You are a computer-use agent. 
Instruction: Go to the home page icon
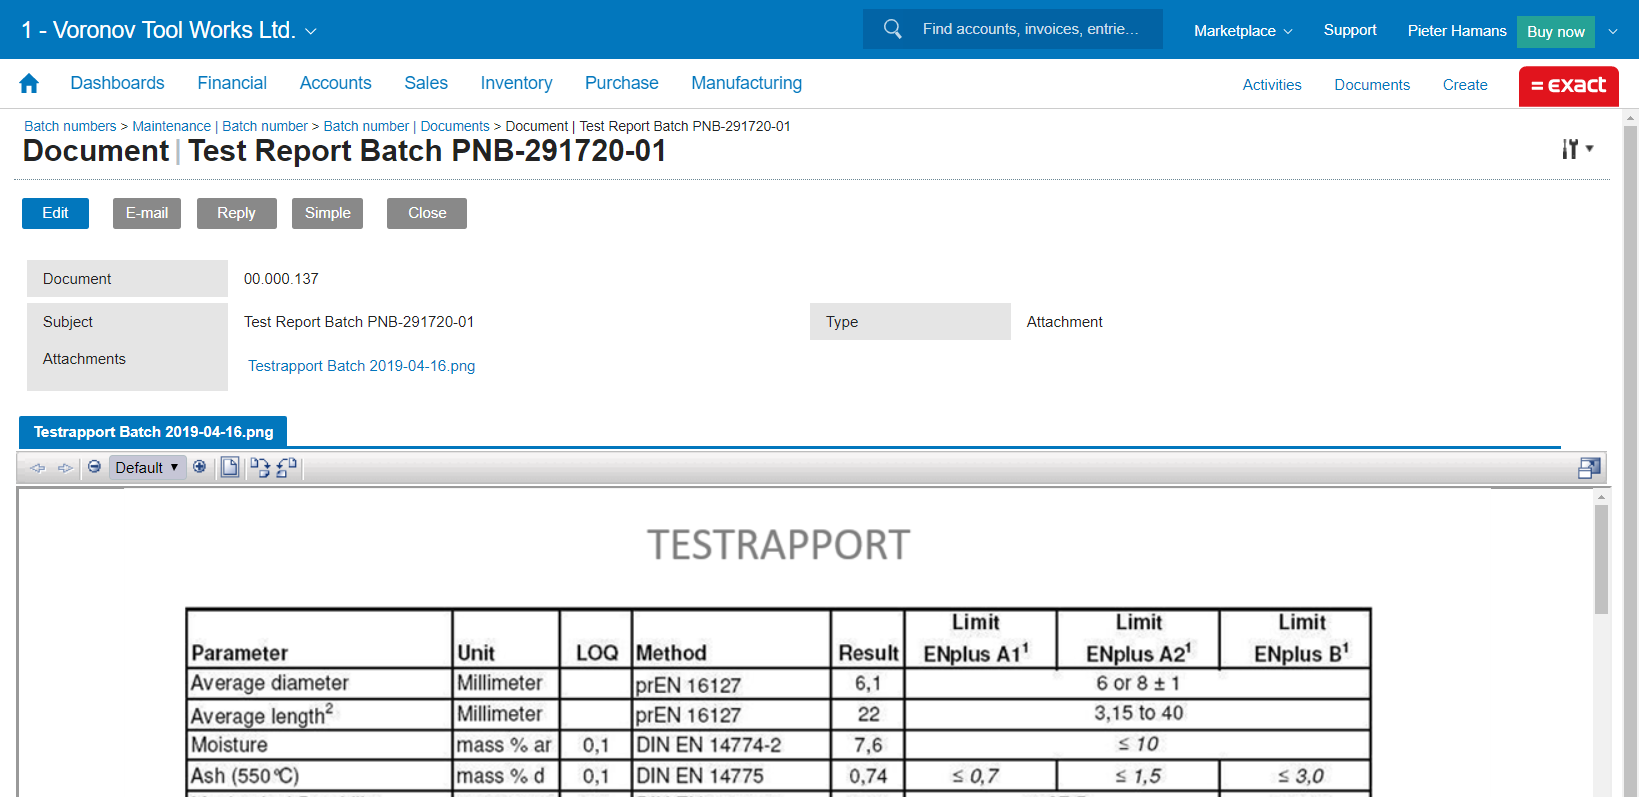[x=29, y=84]
